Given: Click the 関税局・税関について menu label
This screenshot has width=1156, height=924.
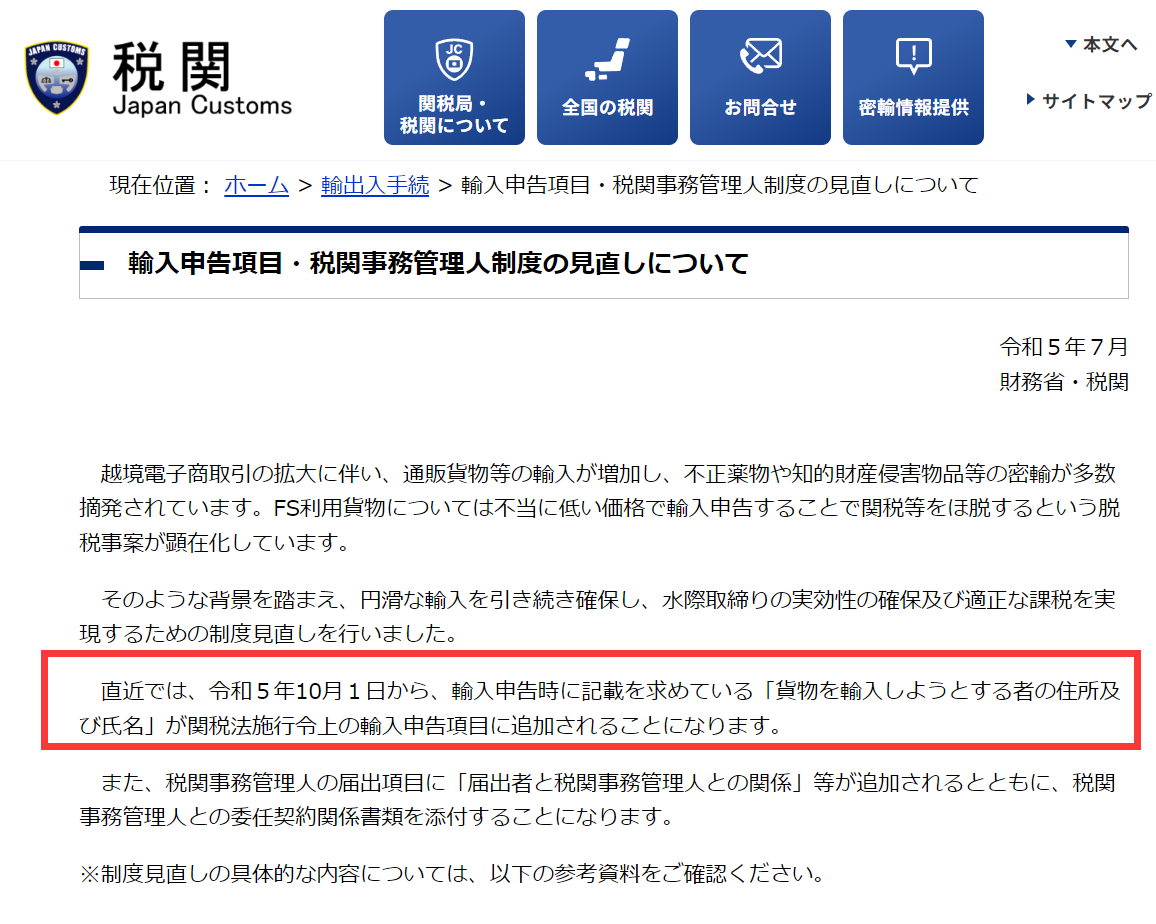Looking at the screenshot, I should 454,114.
